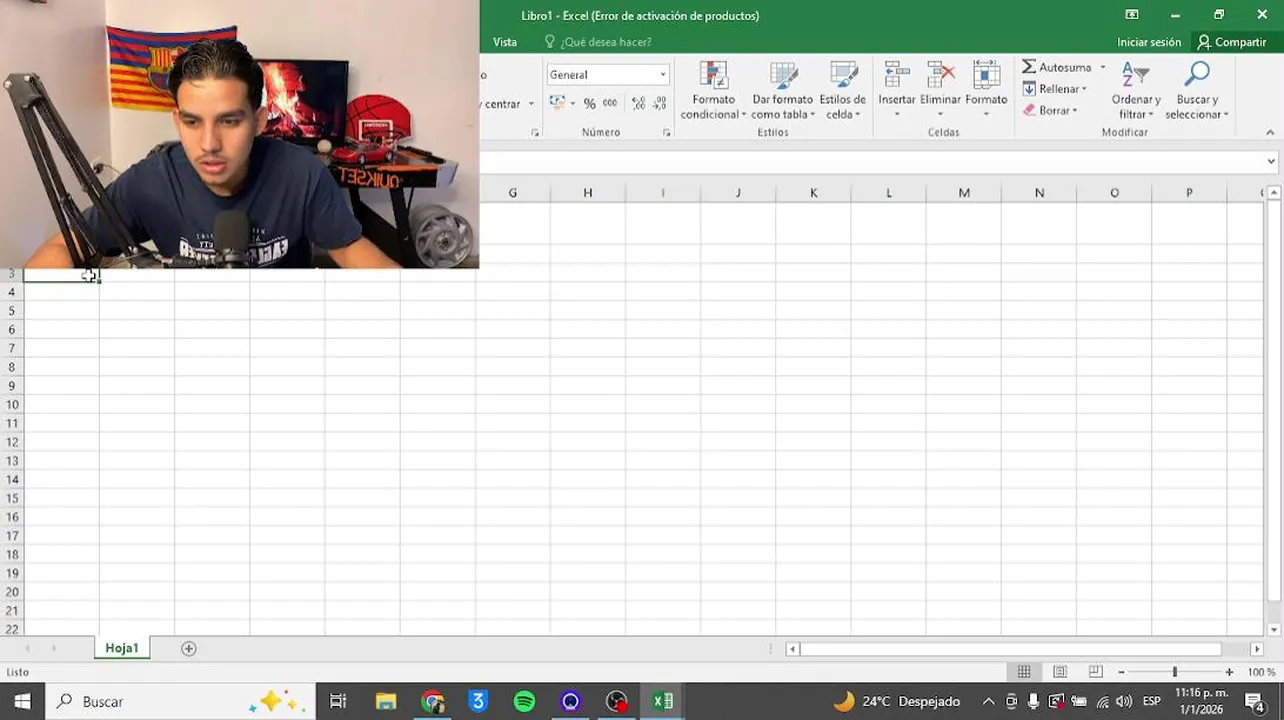The height and width of the screenshot is (720, 1284).
Task: Expand the y centrar merge dropdown arrow
Action: click(531, 104)
